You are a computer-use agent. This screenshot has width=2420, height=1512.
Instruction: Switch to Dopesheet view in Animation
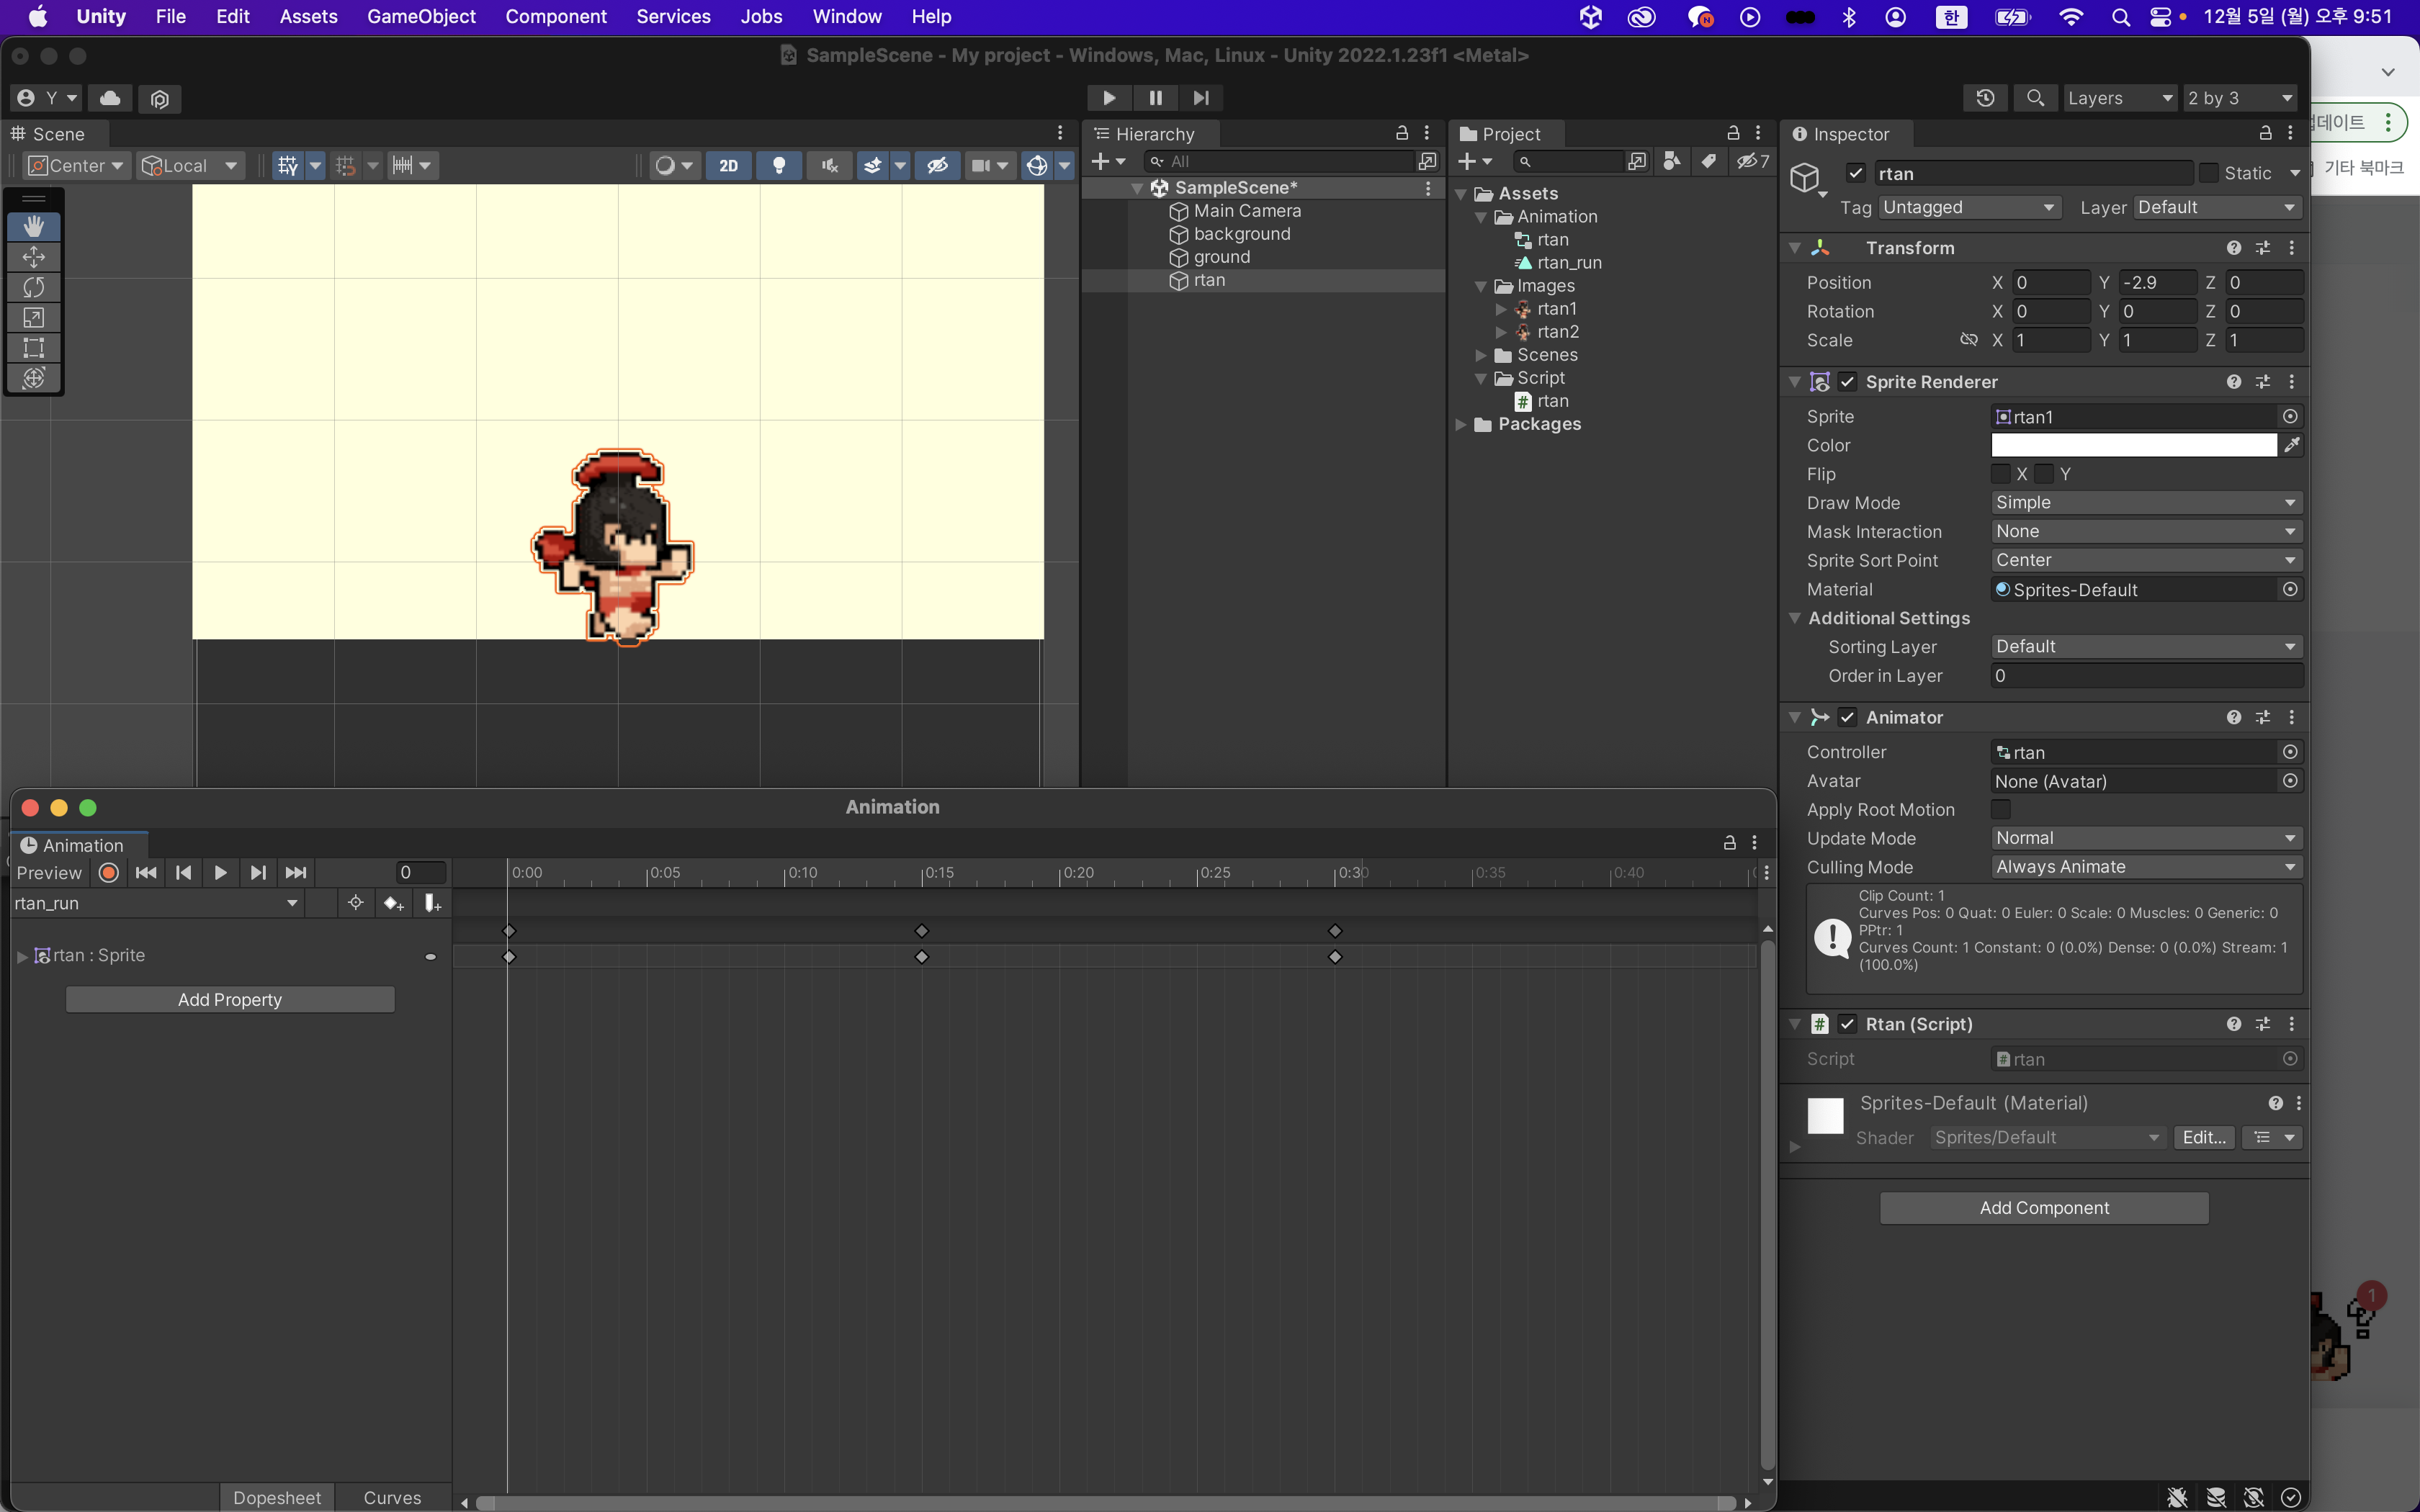(x=277, y=1498)
